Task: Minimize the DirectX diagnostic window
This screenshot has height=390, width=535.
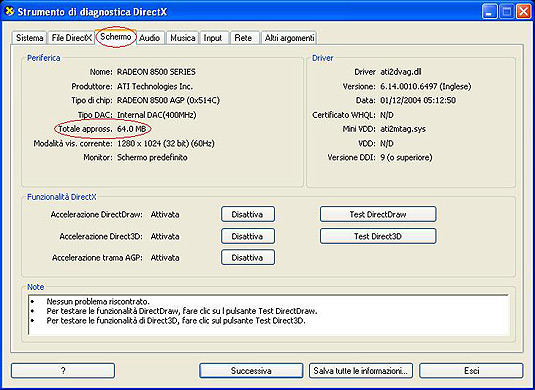Action: pos(489,12)
